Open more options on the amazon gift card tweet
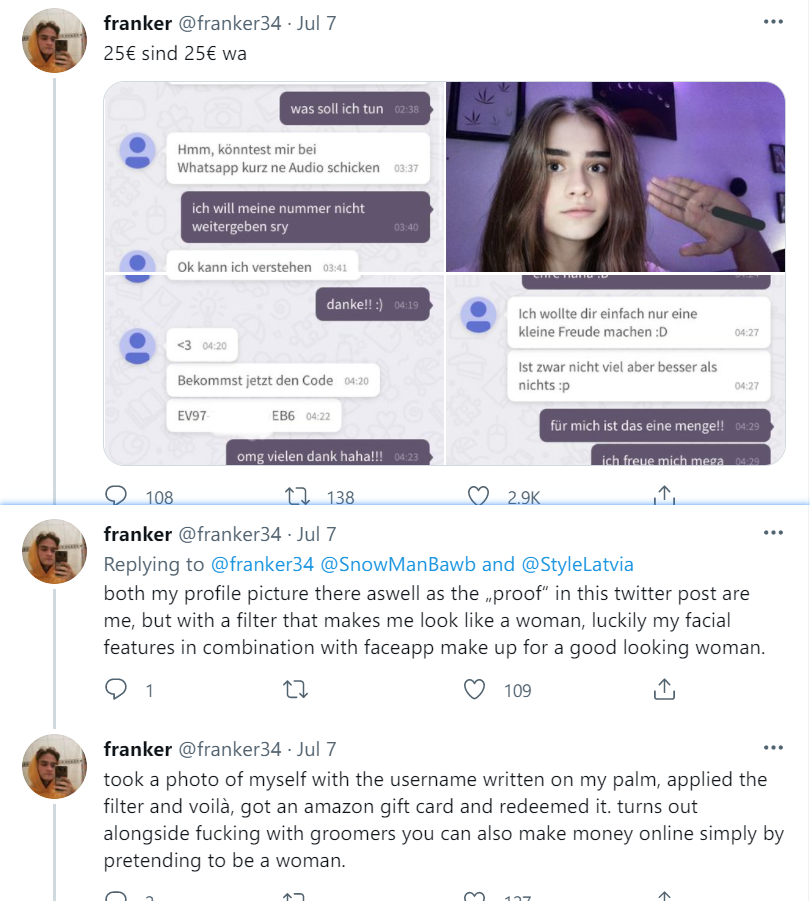The height and width of the screenshot is (901, 810). (773, 748)
